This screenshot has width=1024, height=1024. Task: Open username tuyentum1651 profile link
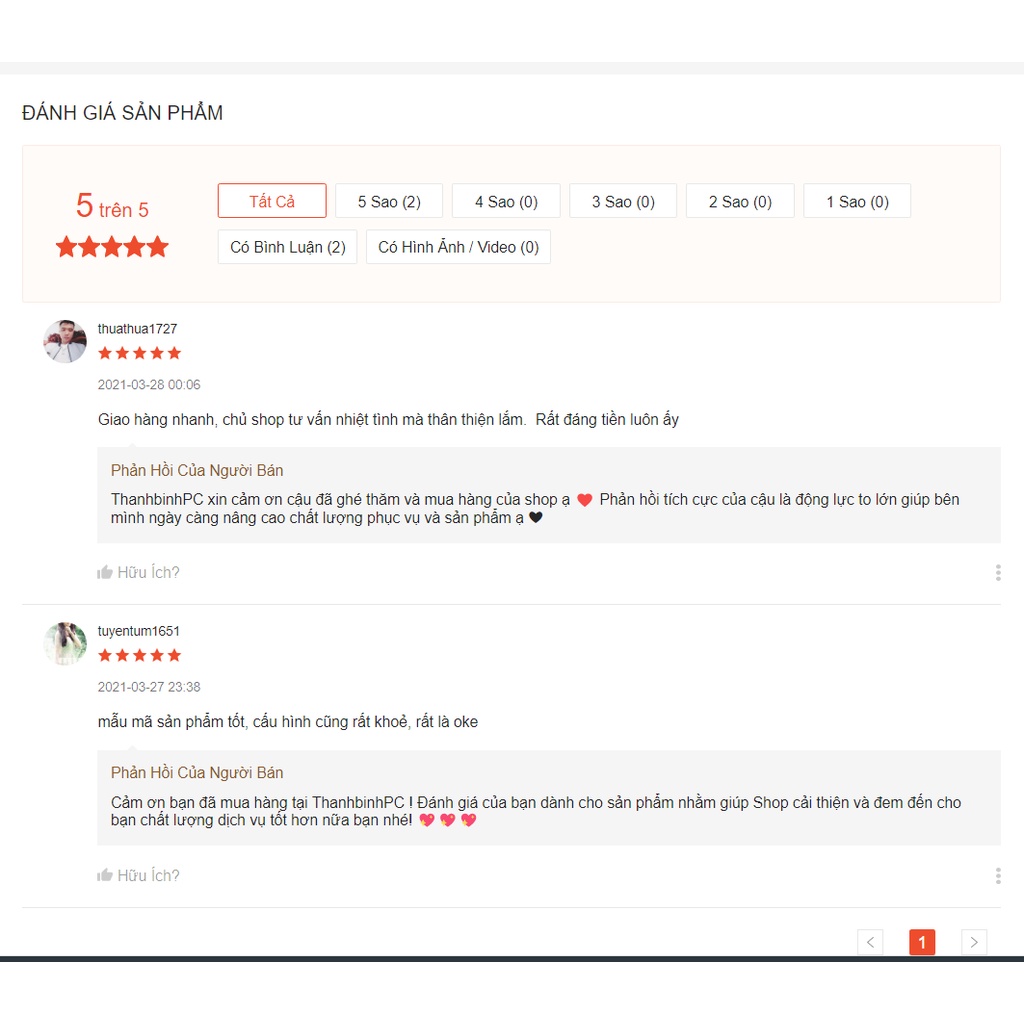pyautogui.click(x=138, y=631)
